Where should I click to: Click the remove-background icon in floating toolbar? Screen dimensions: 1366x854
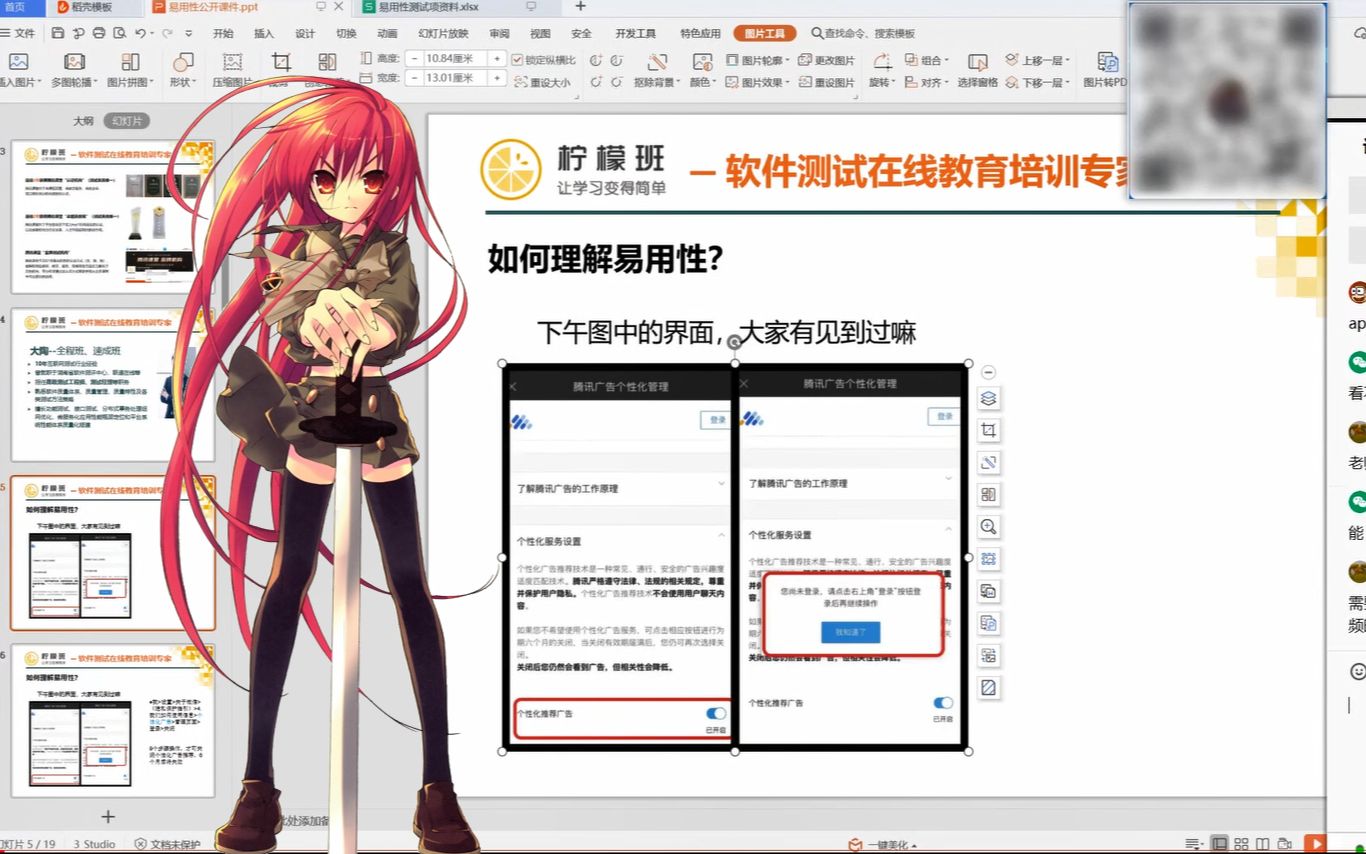click(x=988, y=462)
